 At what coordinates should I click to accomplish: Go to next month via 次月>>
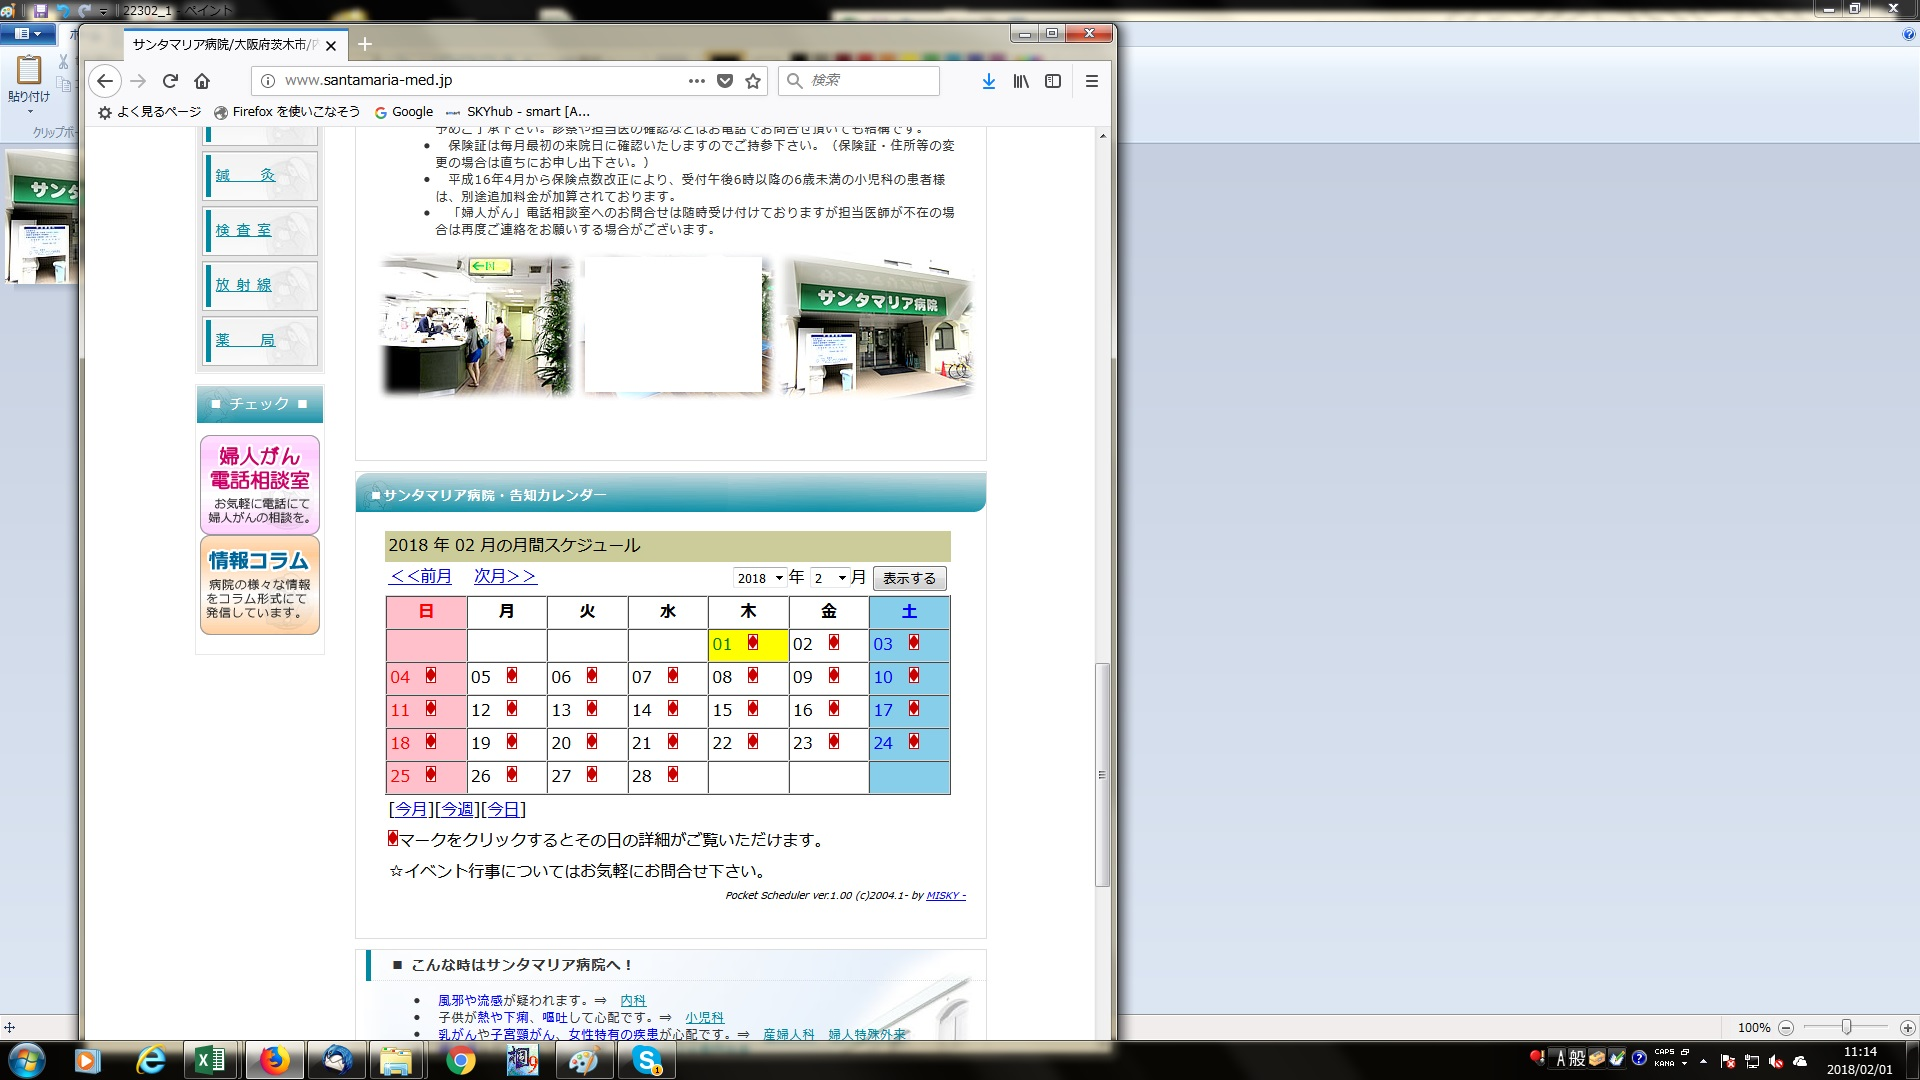[505, 576]
